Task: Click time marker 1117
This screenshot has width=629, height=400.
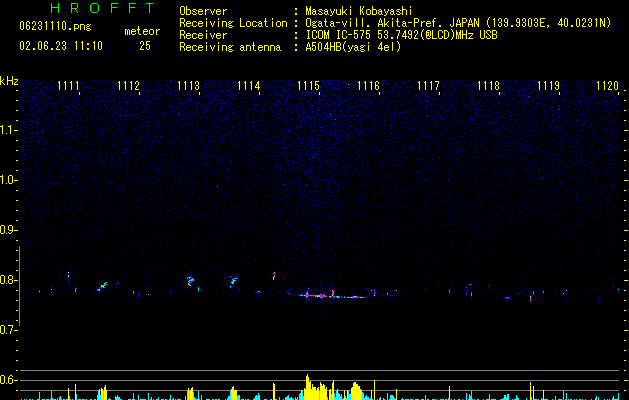Action: [x=428, y=86]
